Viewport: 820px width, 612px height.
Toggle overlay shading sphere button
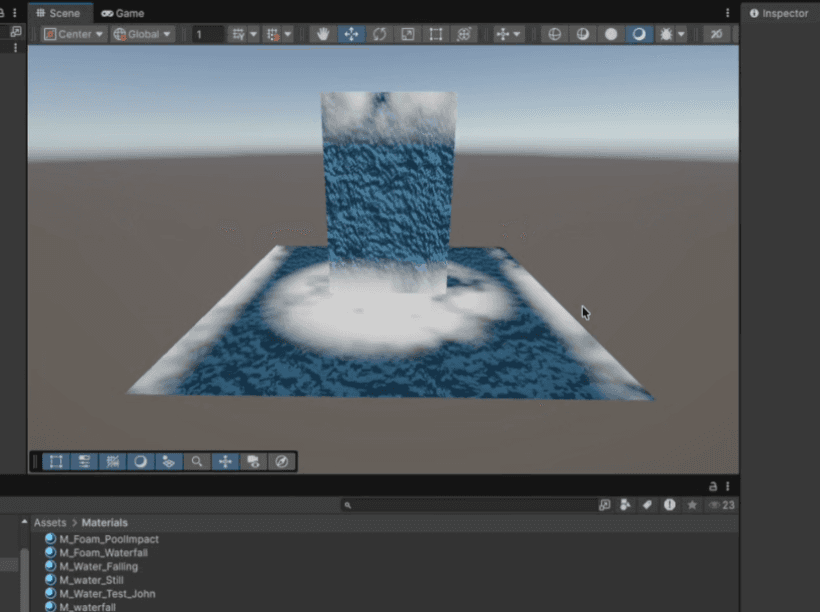tap(141, 461)
